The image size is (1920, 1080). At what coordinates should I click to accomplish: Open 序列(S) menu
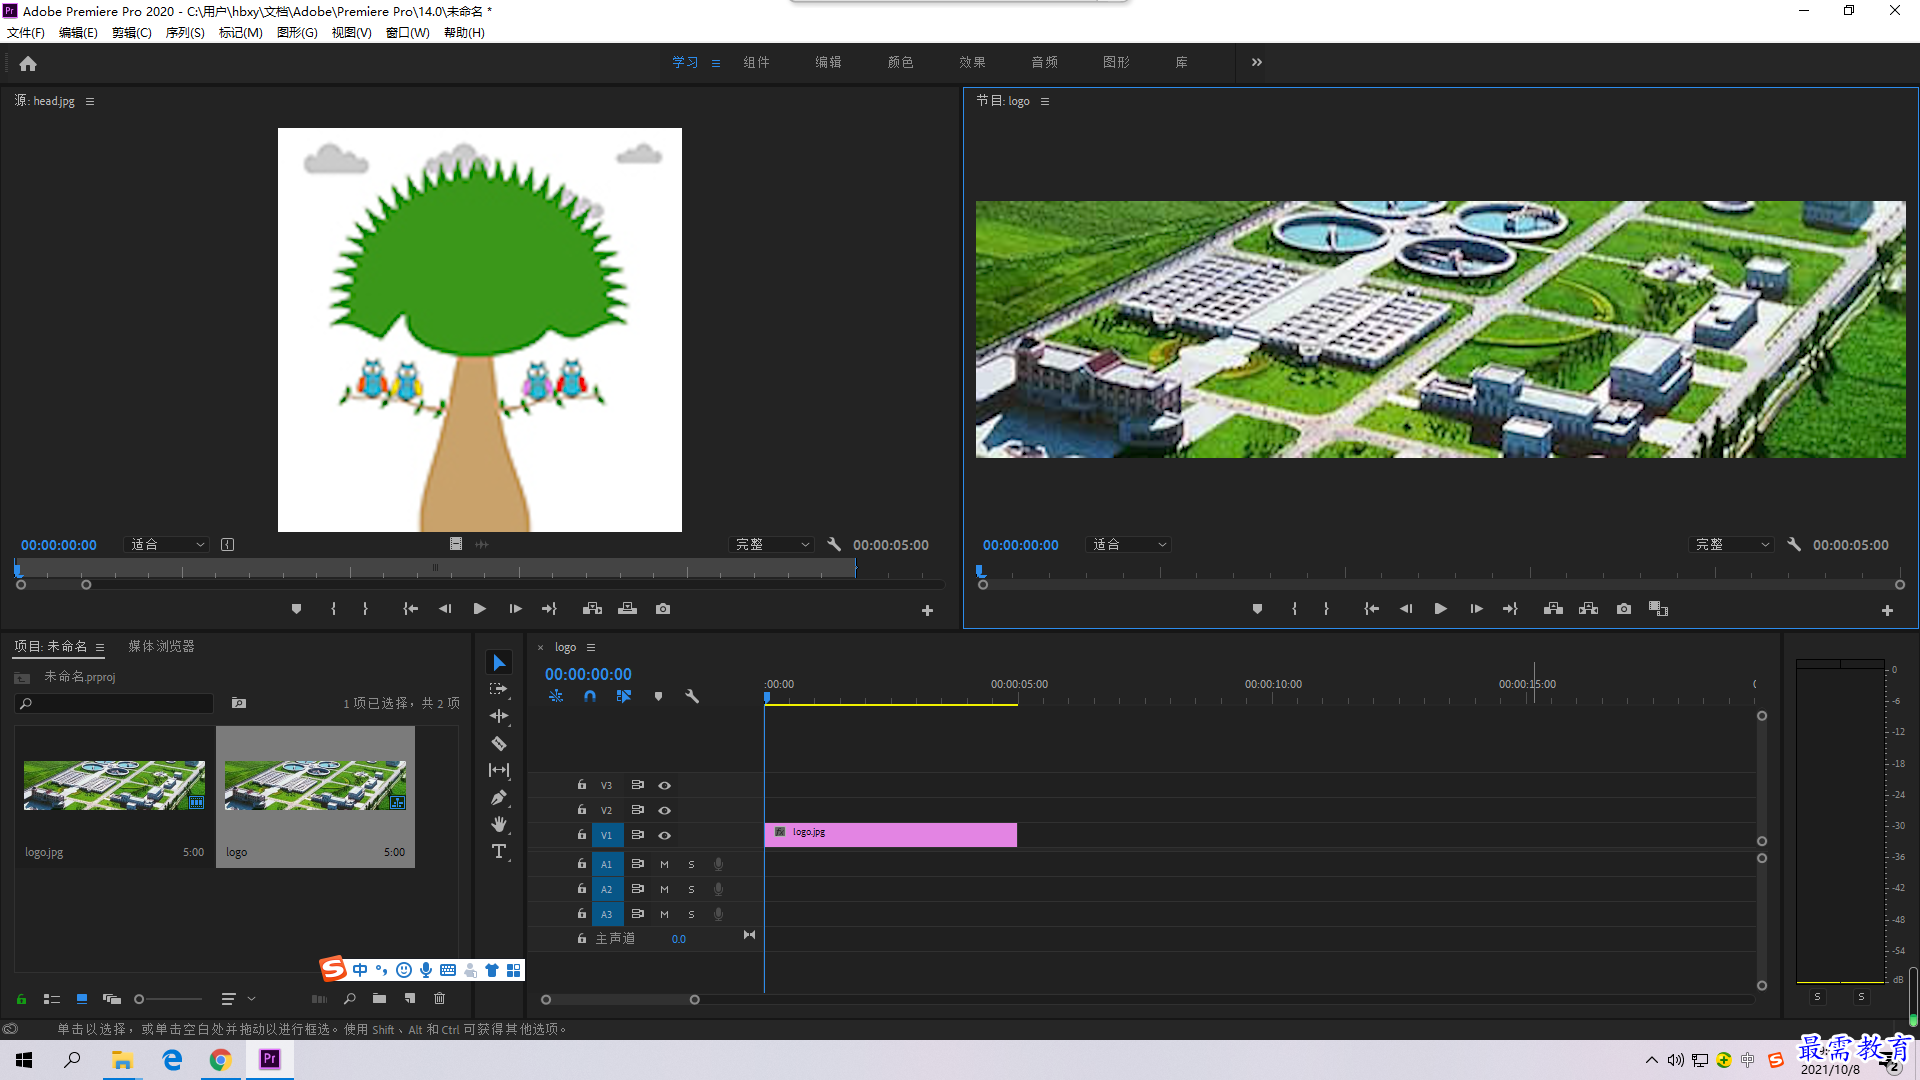tap(185, 33)
